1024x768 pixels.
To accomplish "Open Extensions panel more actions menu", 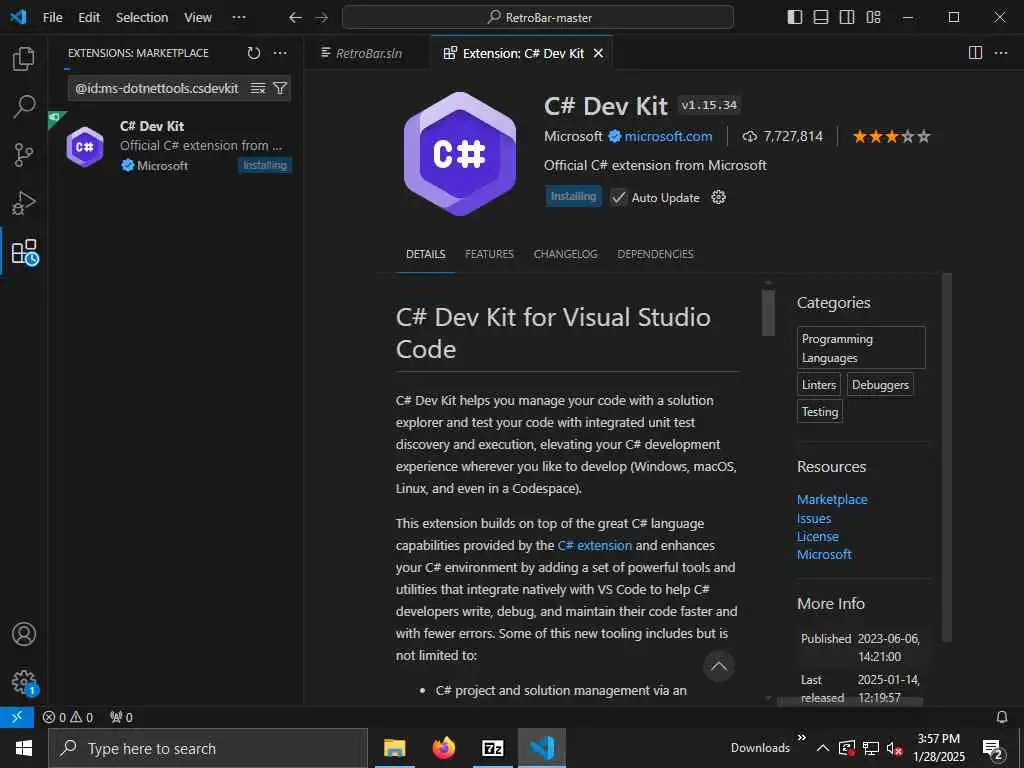I will pyautogui.click(x=280, y=53).
